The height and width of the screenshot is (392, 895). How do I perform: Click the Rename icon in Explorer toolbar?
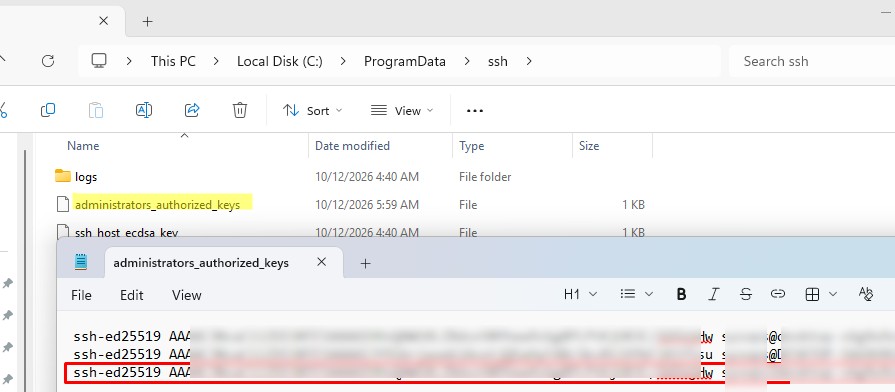coord(144,110)
